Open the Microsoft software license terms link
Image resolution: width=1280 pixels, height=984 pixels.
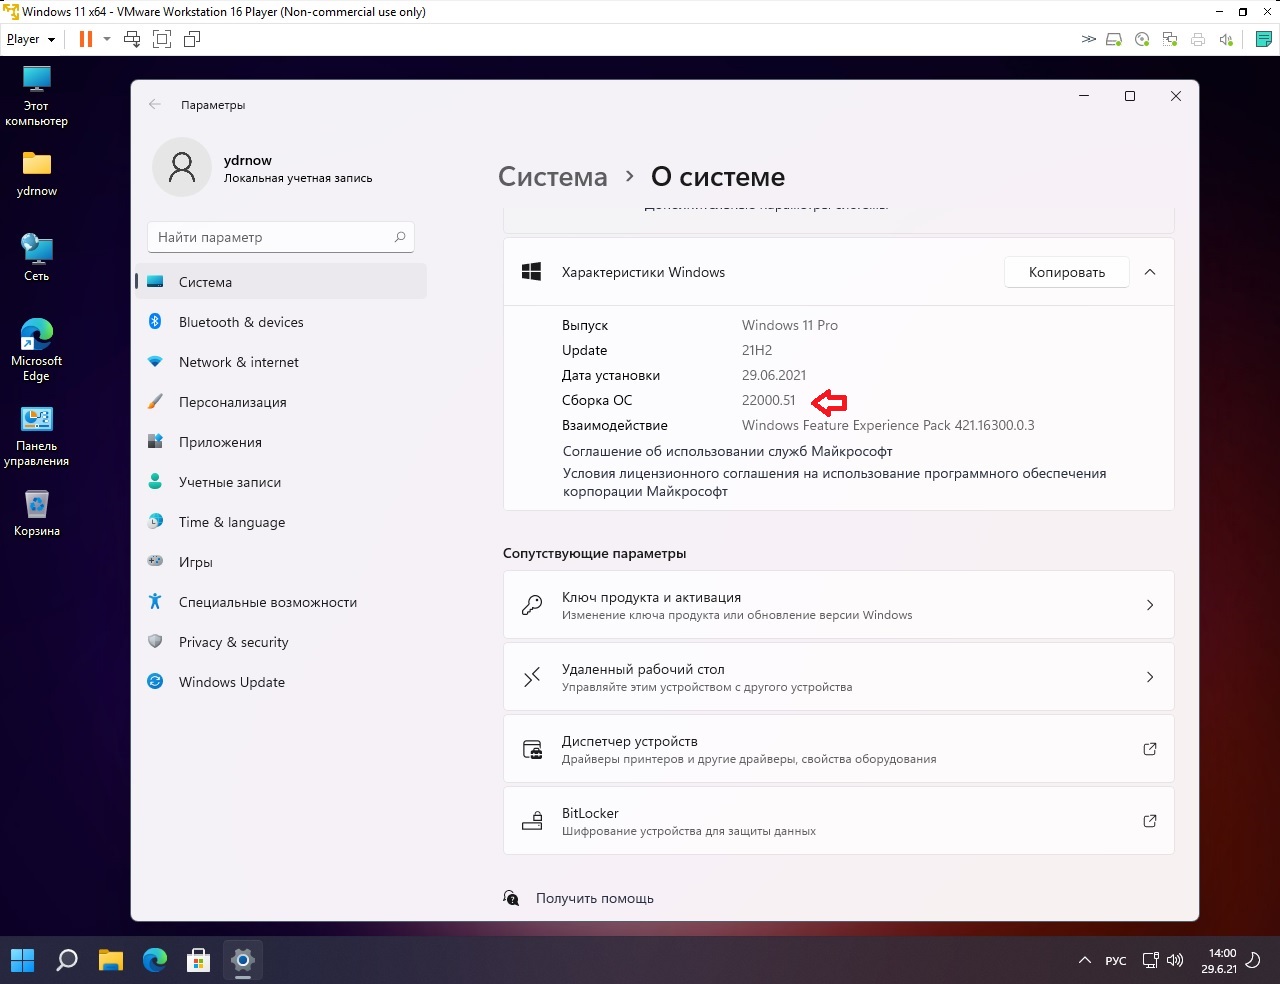[835, 482]
